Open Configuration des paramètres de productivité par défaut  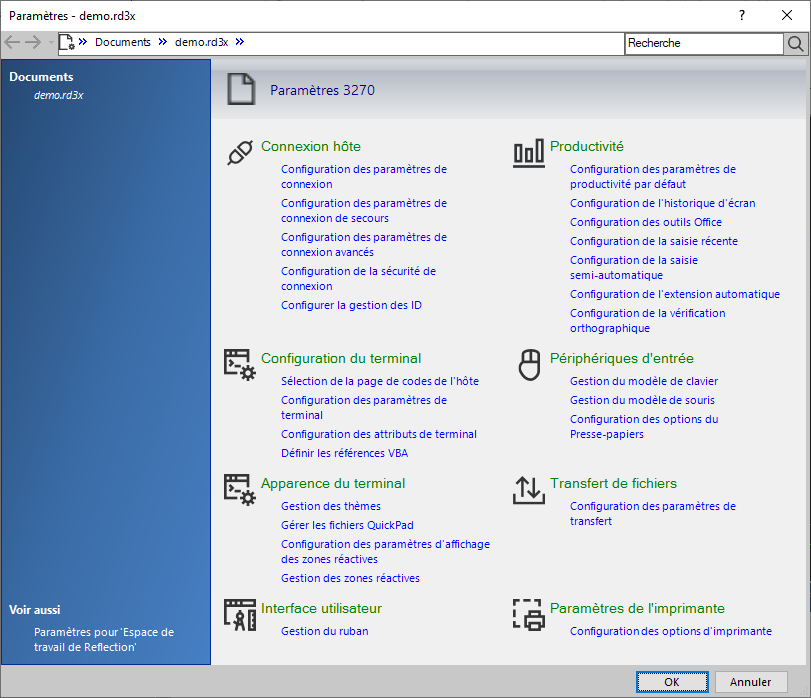pos(653,177)
